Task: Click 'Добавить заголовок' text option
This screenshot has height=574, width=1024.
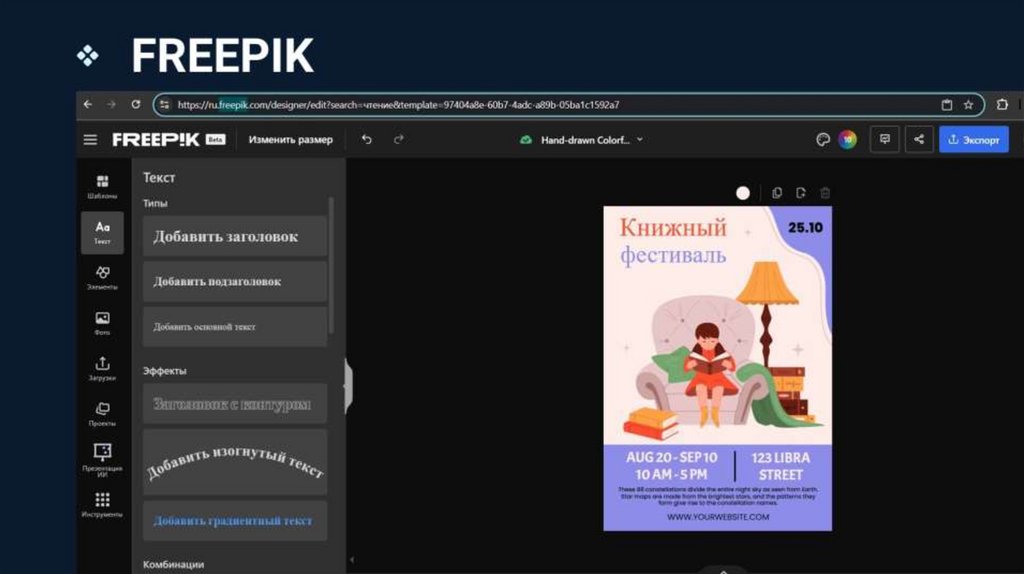Action: (x=235, y=236)
